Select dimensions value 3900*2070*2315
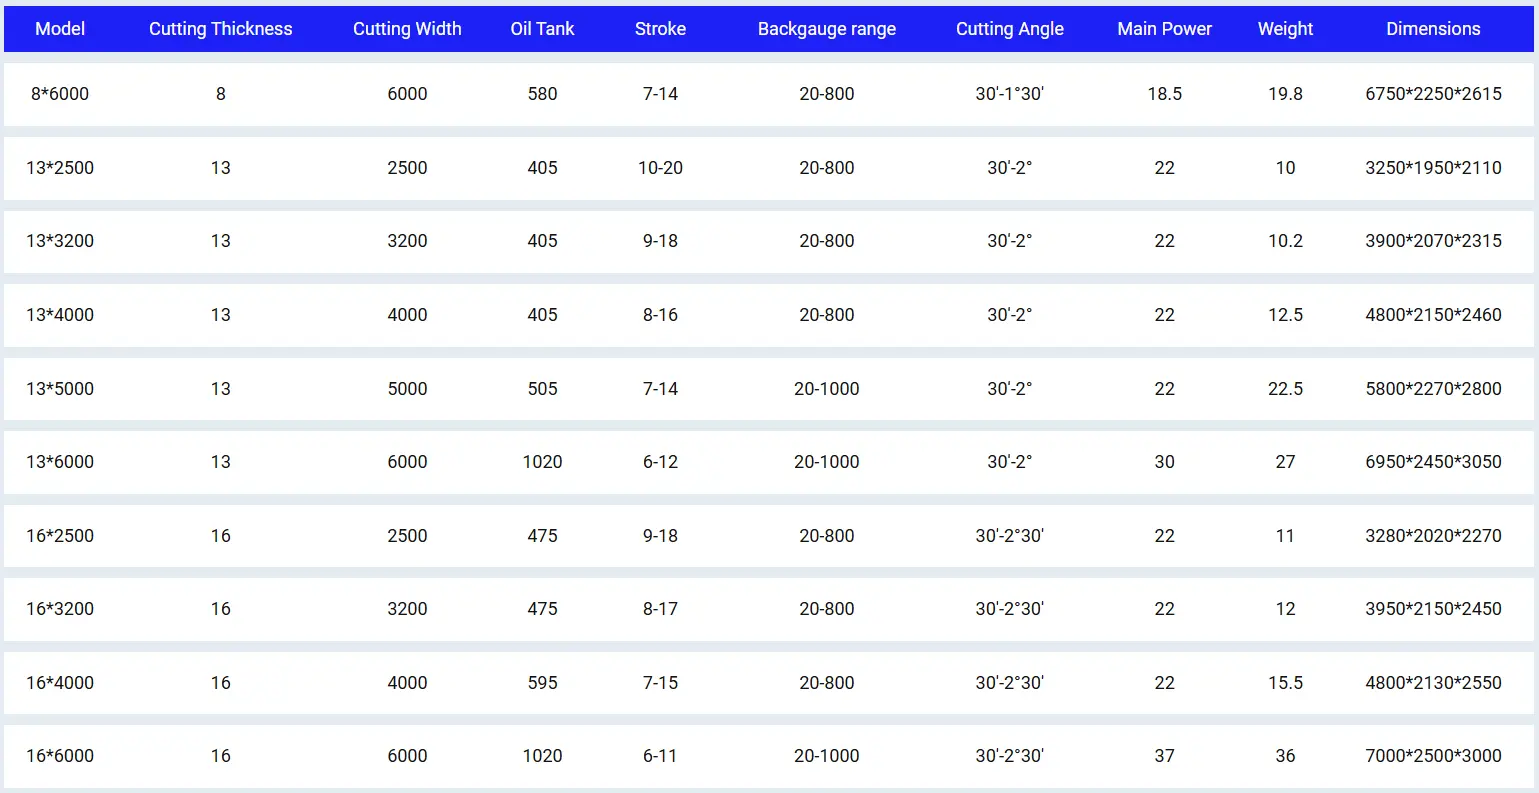 point(1433,241)
